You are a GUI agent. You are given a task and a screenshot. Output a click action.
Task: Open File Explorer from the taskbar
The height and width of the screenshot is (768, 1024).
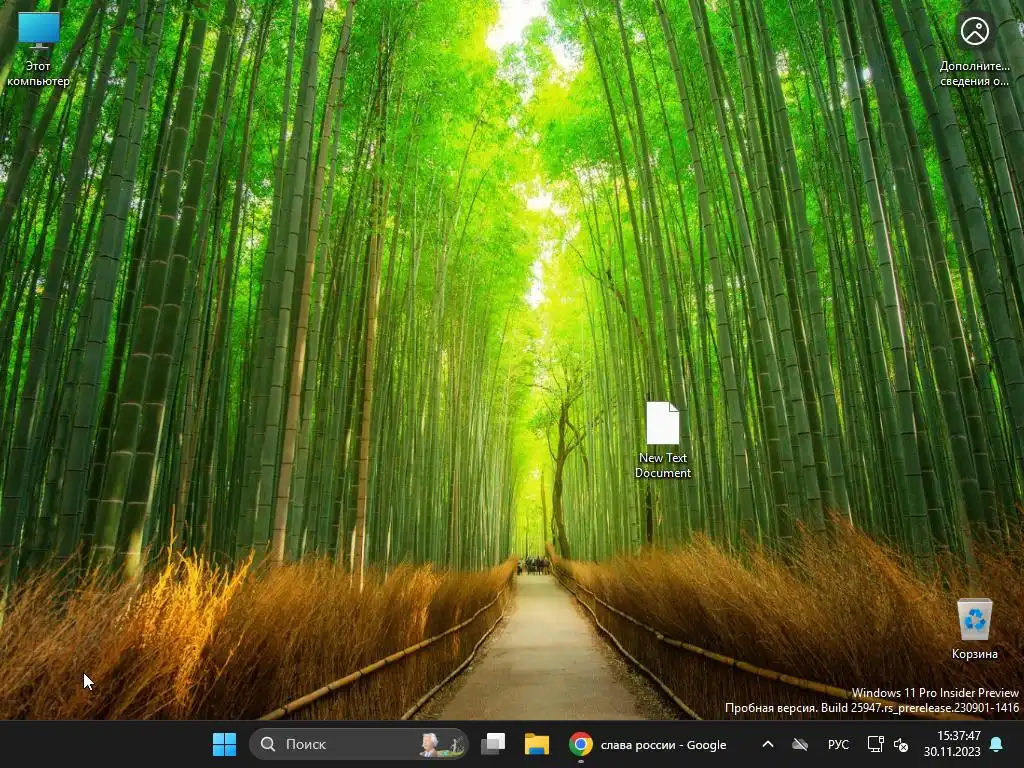pos(536,744)
